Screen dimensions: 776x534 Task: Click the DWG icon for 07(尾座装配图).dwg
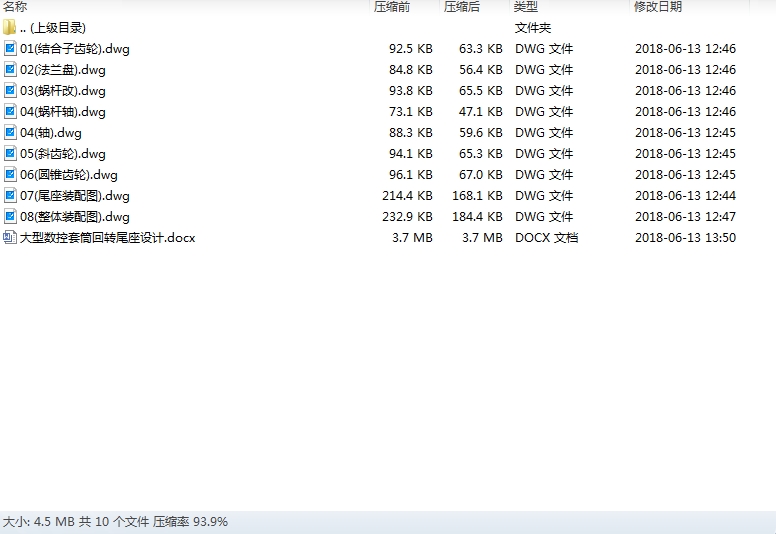click(10, 195)
